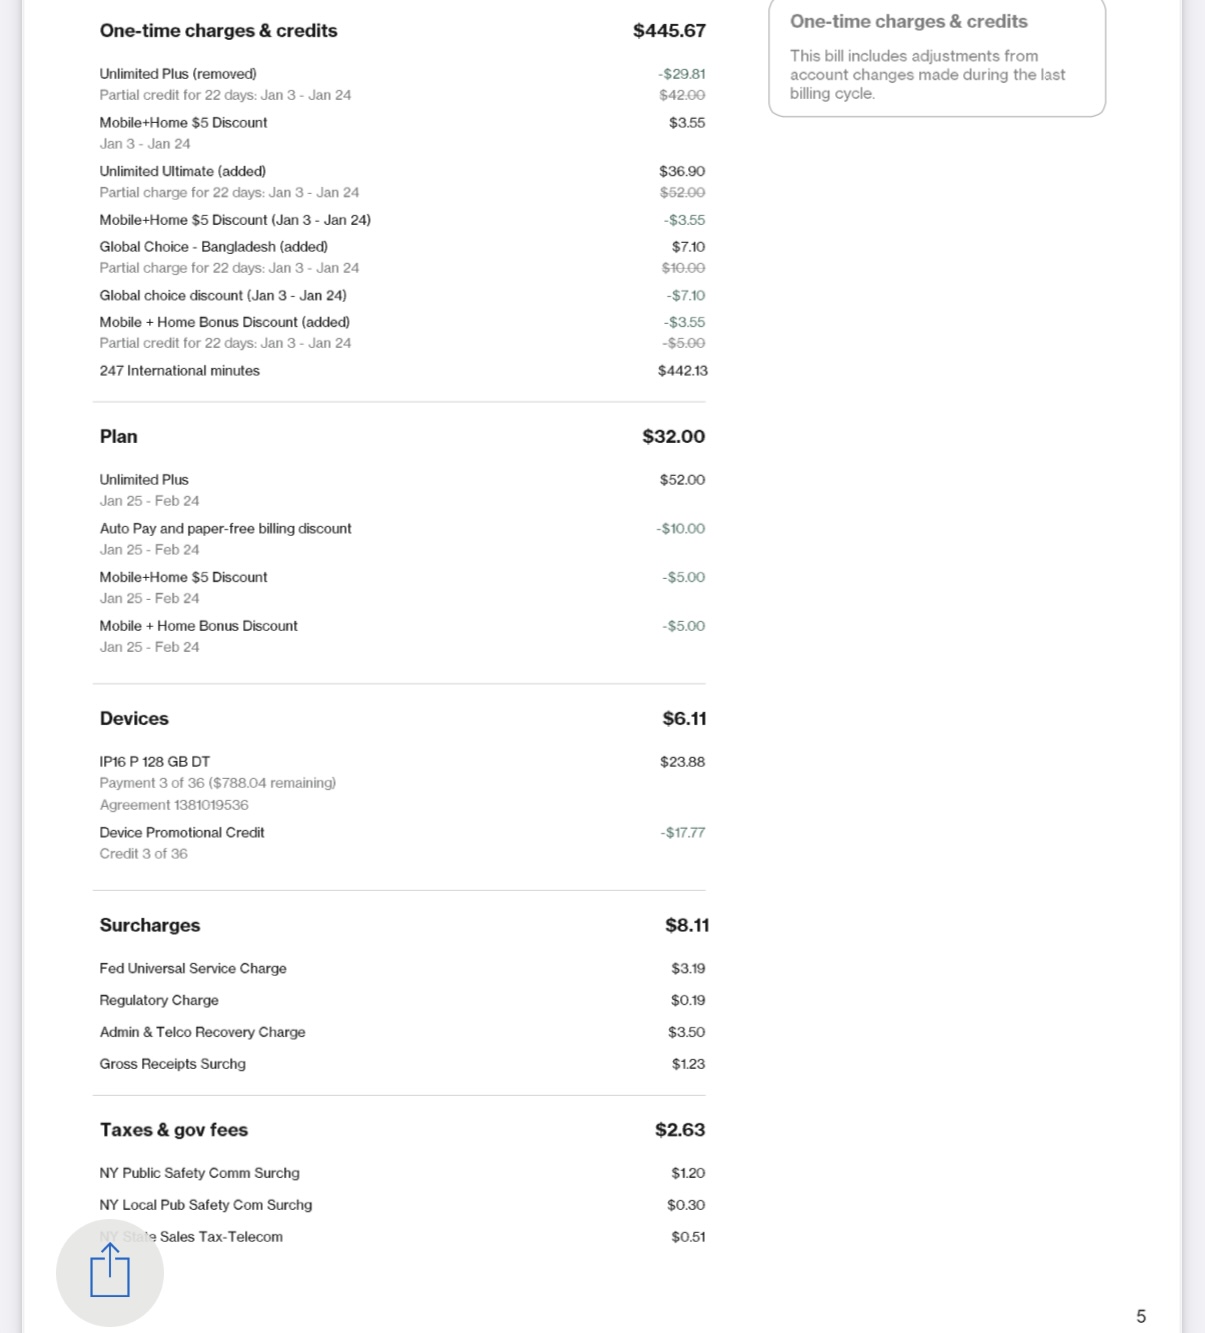This screenshot has width=1205, height=1333.
Task: Select the Plan section heading
Action: [118, 437]
